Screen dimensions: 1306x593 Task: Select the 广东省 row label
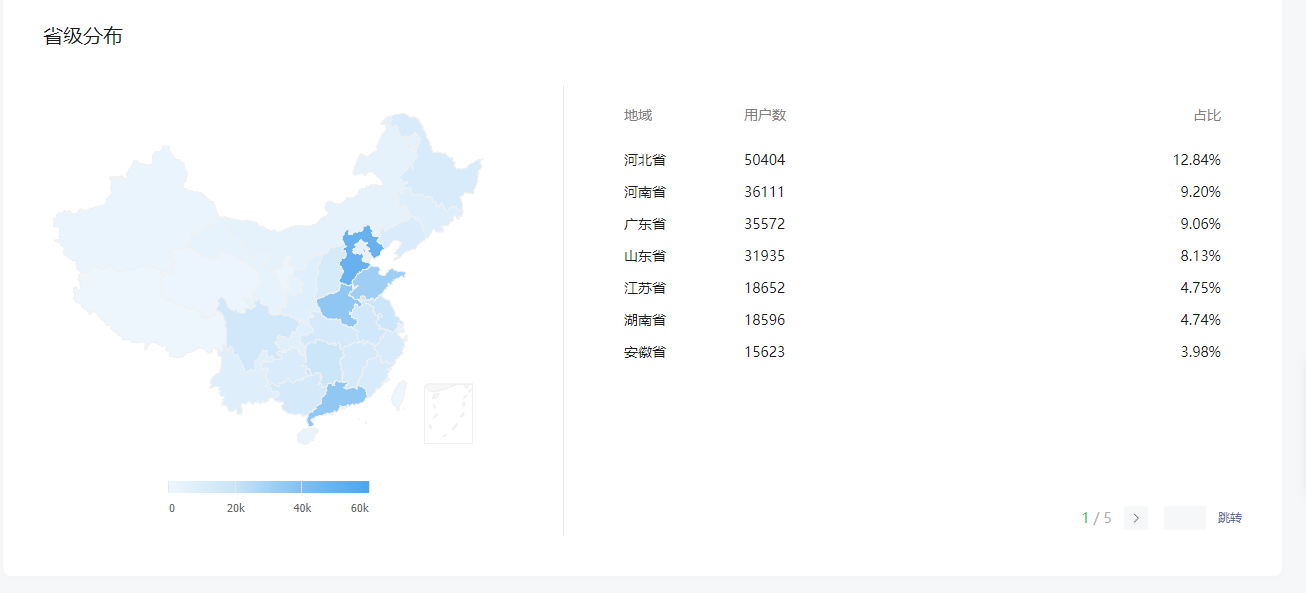coord(645,224)
